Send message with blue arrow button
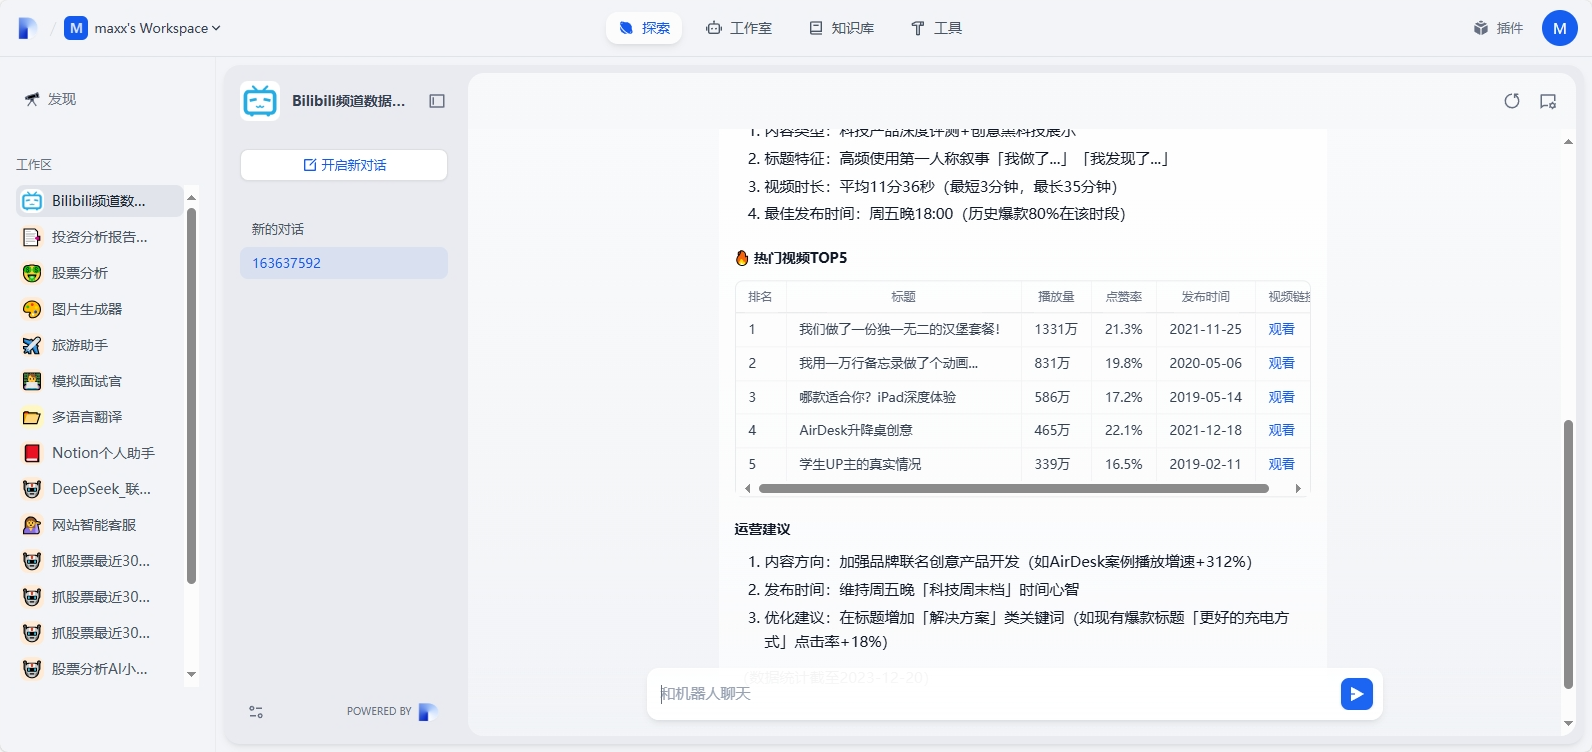This screenshot has width=1592, height=752. tap(1357, 694)
